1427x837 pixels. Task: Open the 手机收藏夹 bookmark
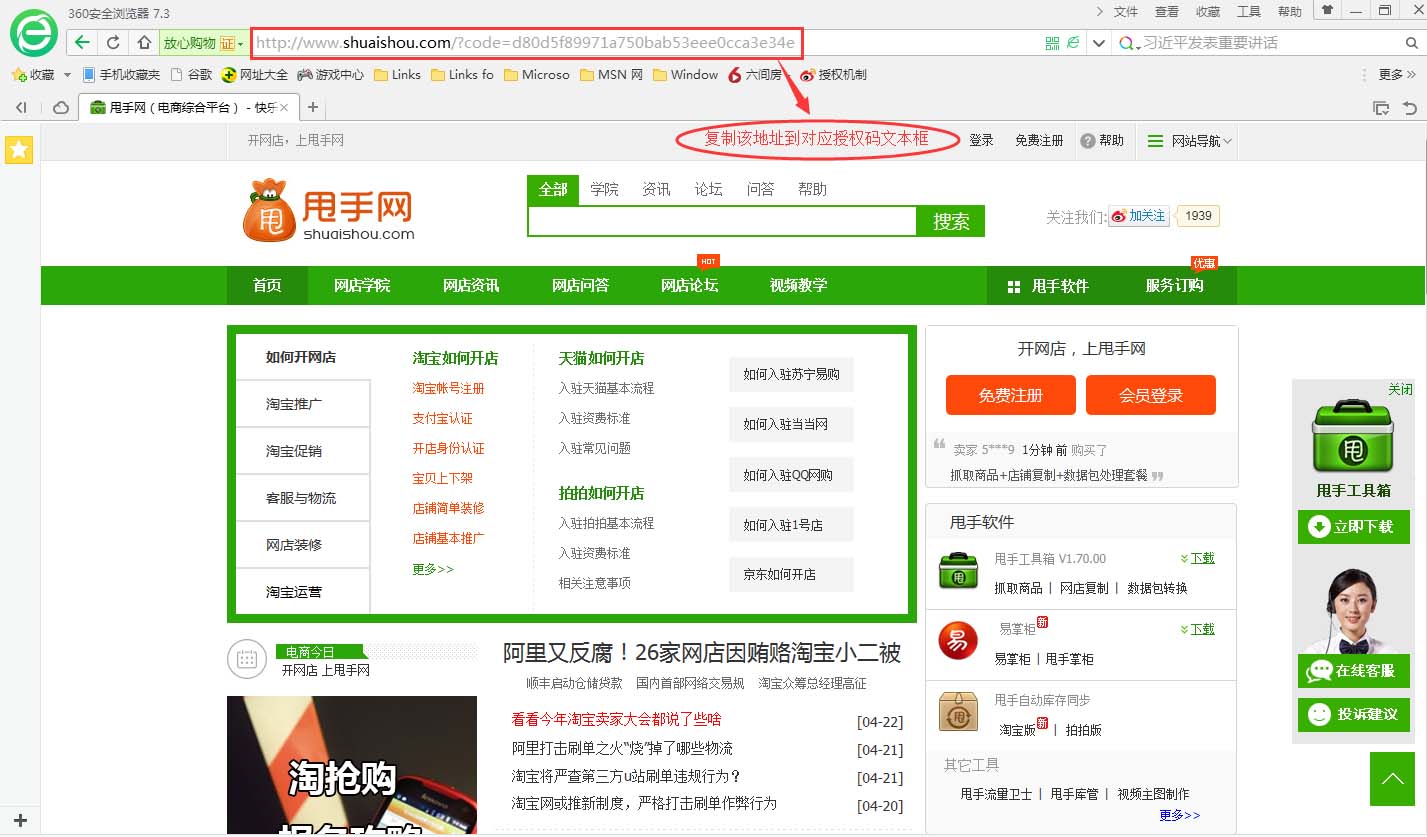(121, 75)
